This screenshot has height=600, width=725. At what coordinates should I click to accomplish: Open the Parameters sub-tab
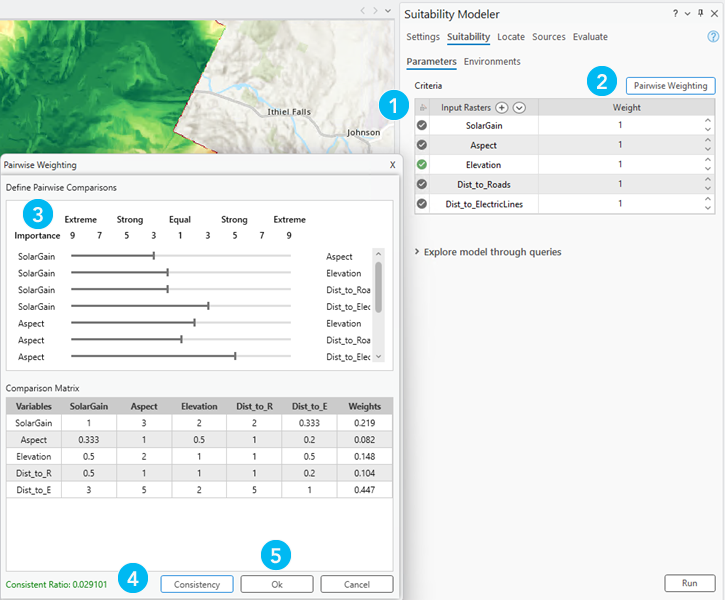coord(431,61)
